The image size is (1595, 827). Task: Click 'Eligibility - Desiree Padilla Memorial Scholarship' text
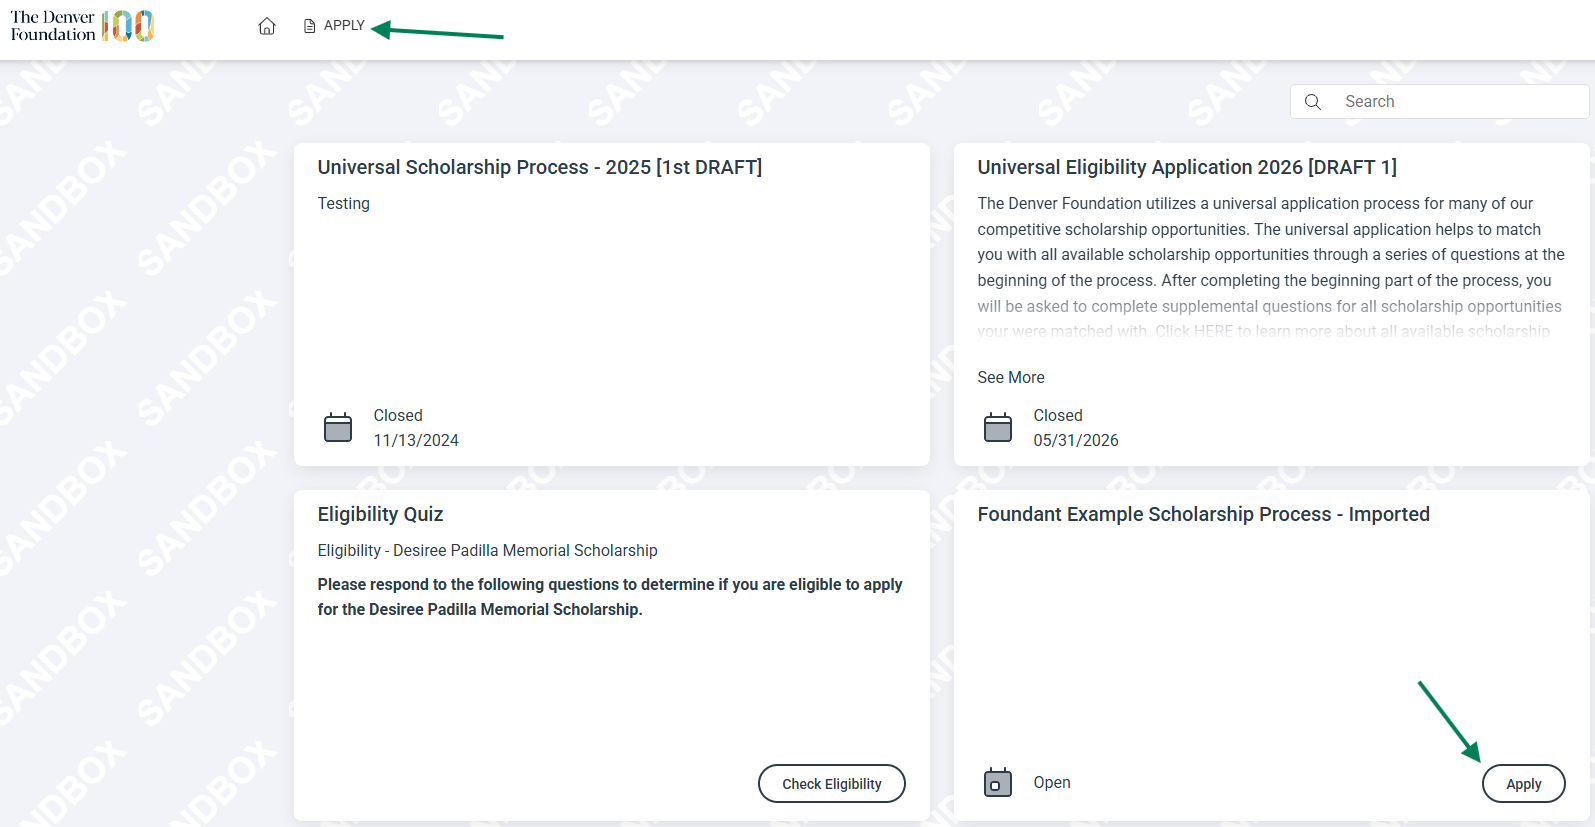click(488, 550)
